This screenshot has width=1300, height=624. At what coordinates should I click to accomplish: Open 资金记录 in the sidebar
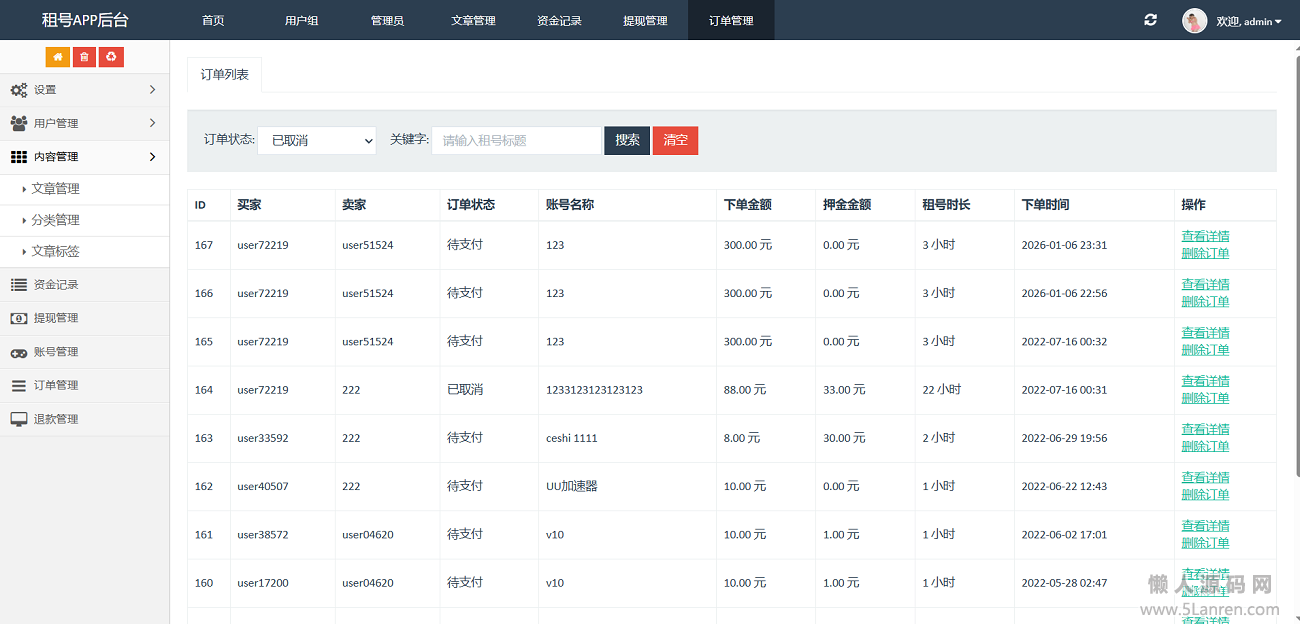tap(55, 285)
